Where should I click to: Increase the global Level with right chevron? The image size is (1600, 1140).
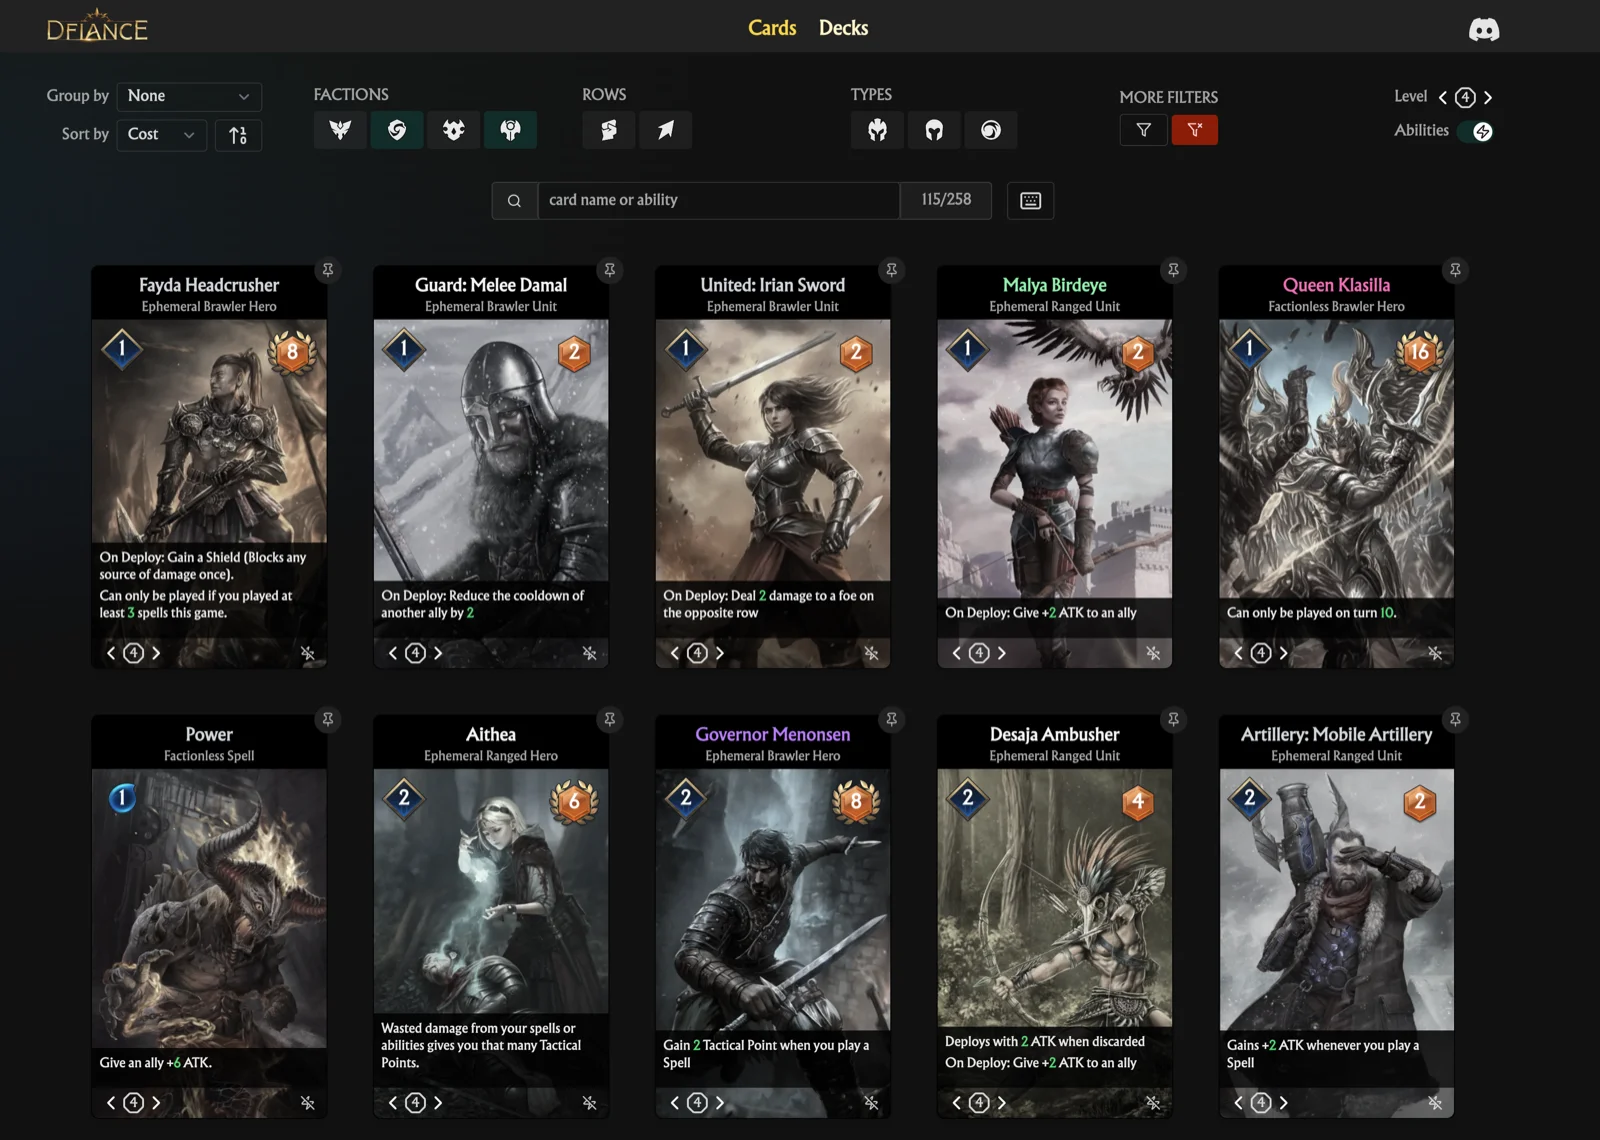[x=1488, y=97]
